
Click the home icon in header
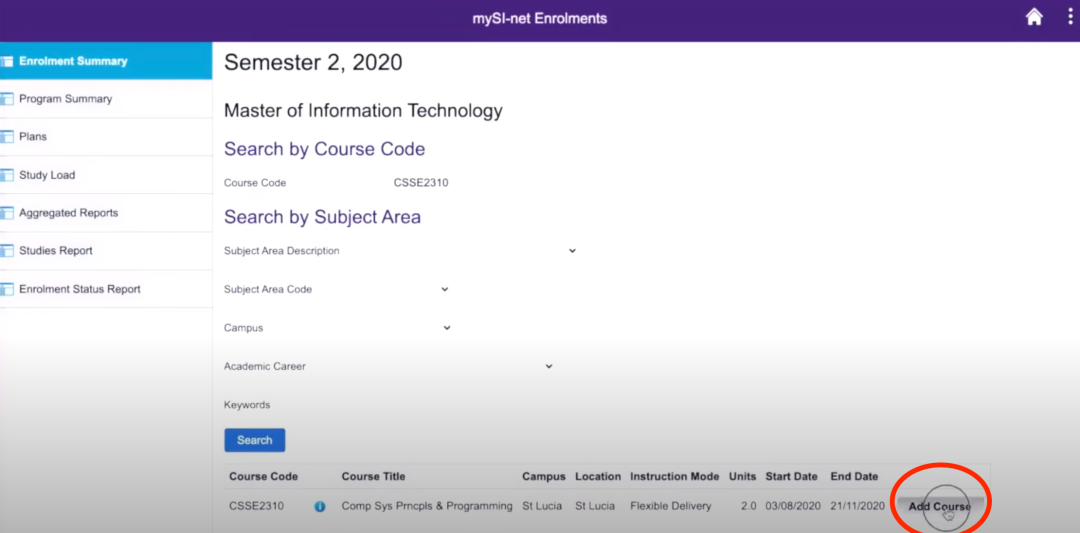pos(1034,18)
